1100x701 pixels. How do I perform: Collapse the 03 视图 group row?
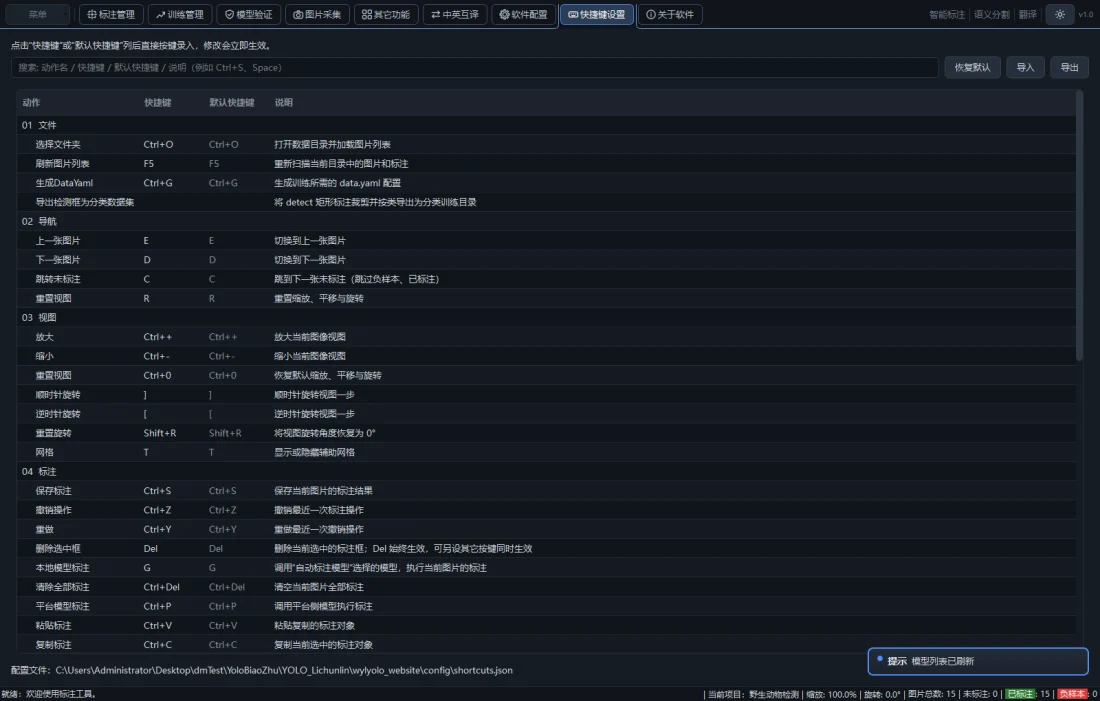pos(546,317)
